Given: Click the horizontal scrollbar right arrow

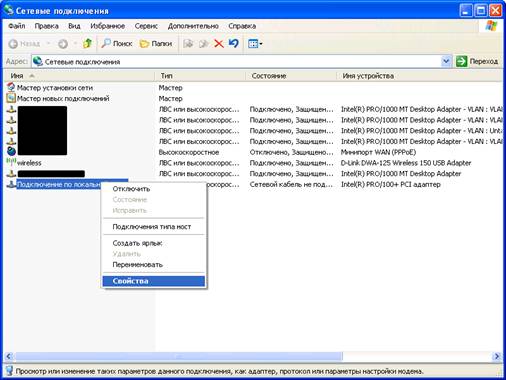Looking at the screenshot, I should coord(497,356).
